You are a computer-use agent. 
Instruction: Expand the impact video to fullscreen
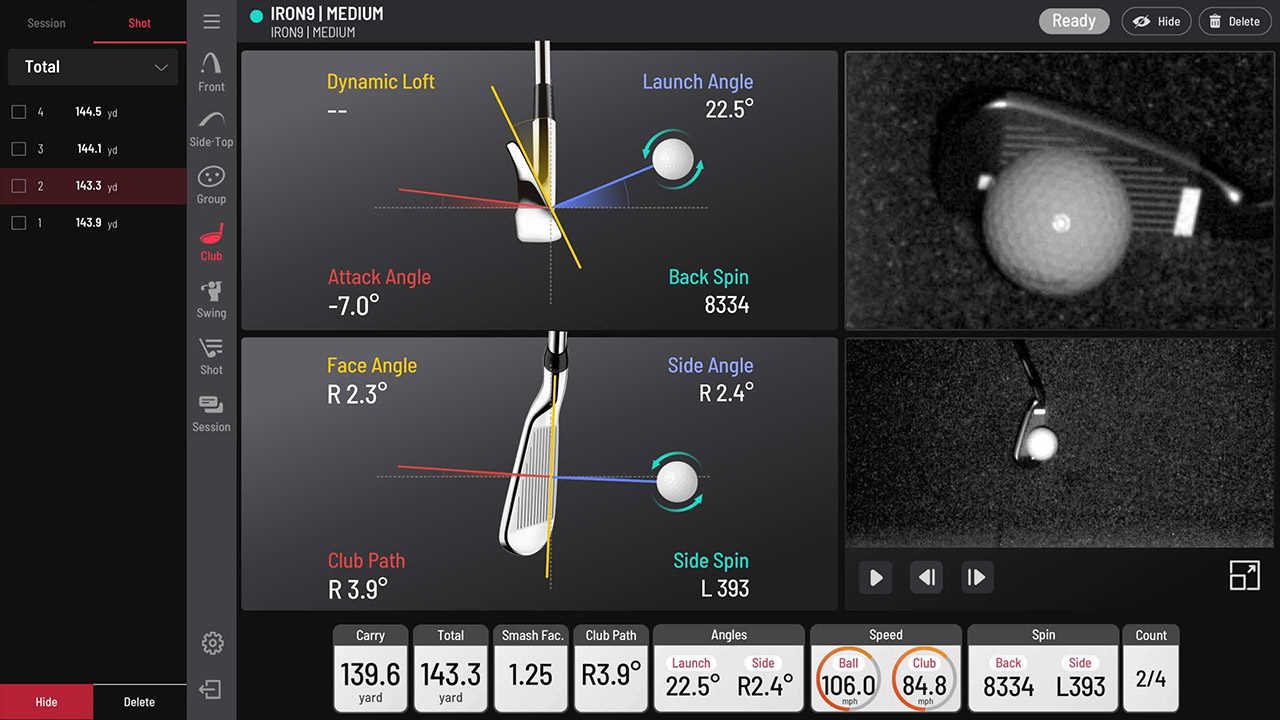(x=1244, y=576)
